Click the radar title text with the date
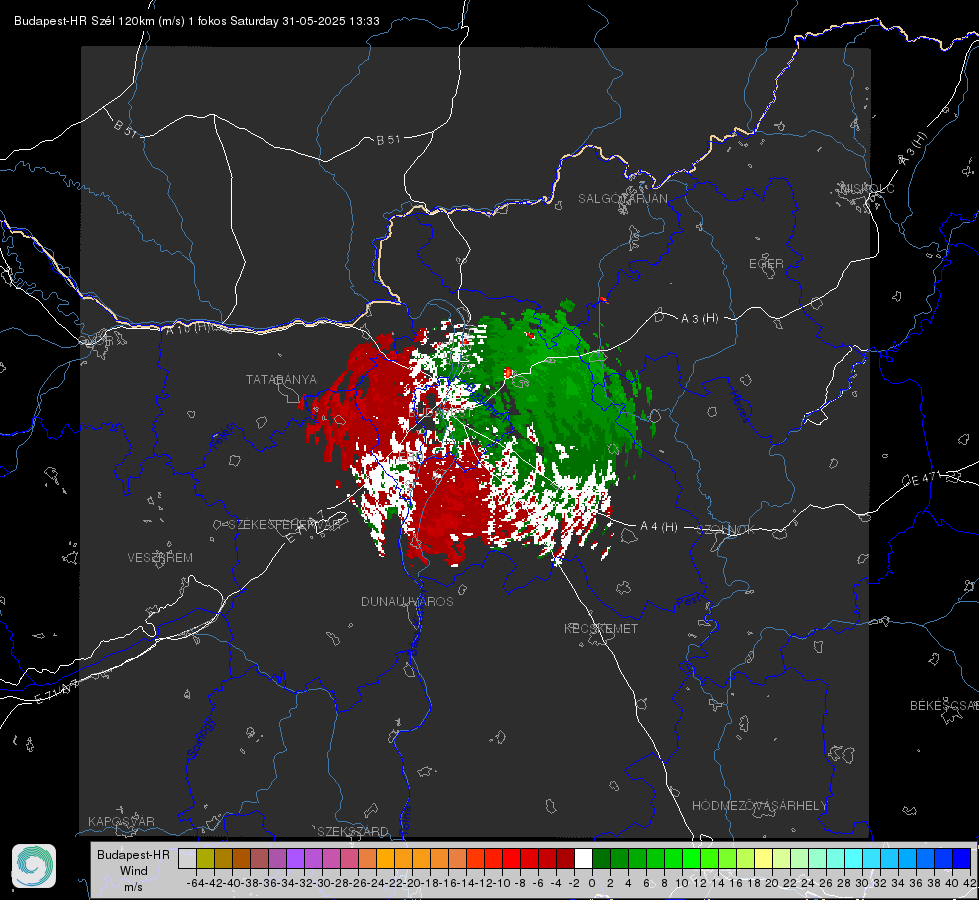The image size is (979, 900). (197, 21)
